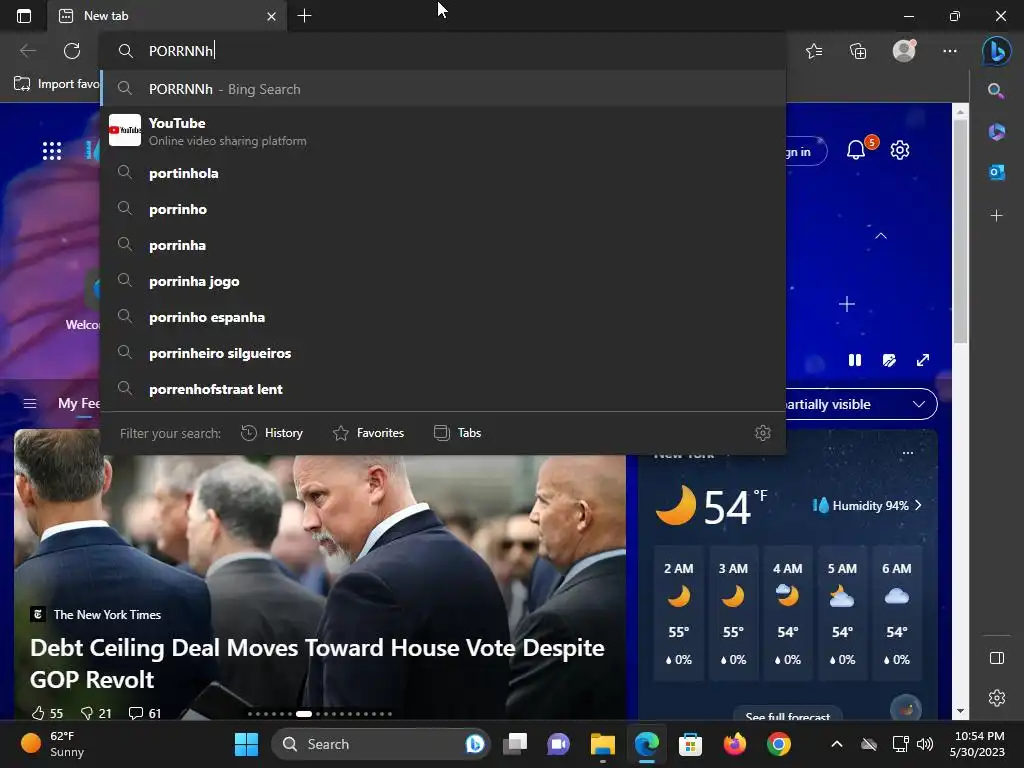Filter search by Tabs

(x=457, y=433)
